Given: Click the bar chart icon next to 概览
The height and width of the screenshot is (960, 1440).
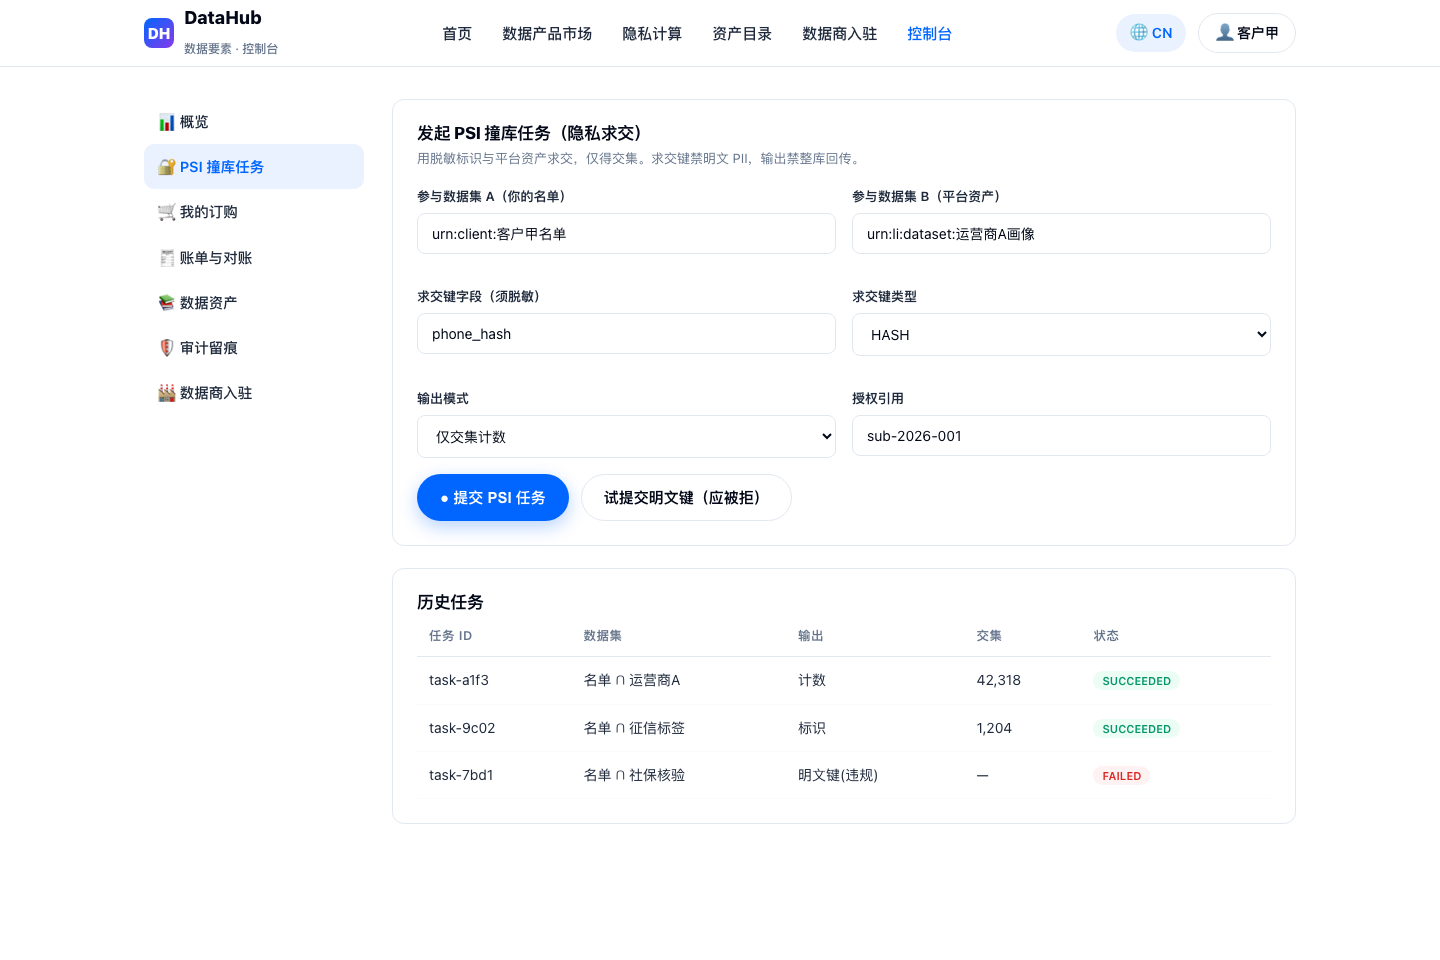Looking at the screenshot, I should point(167,122).
